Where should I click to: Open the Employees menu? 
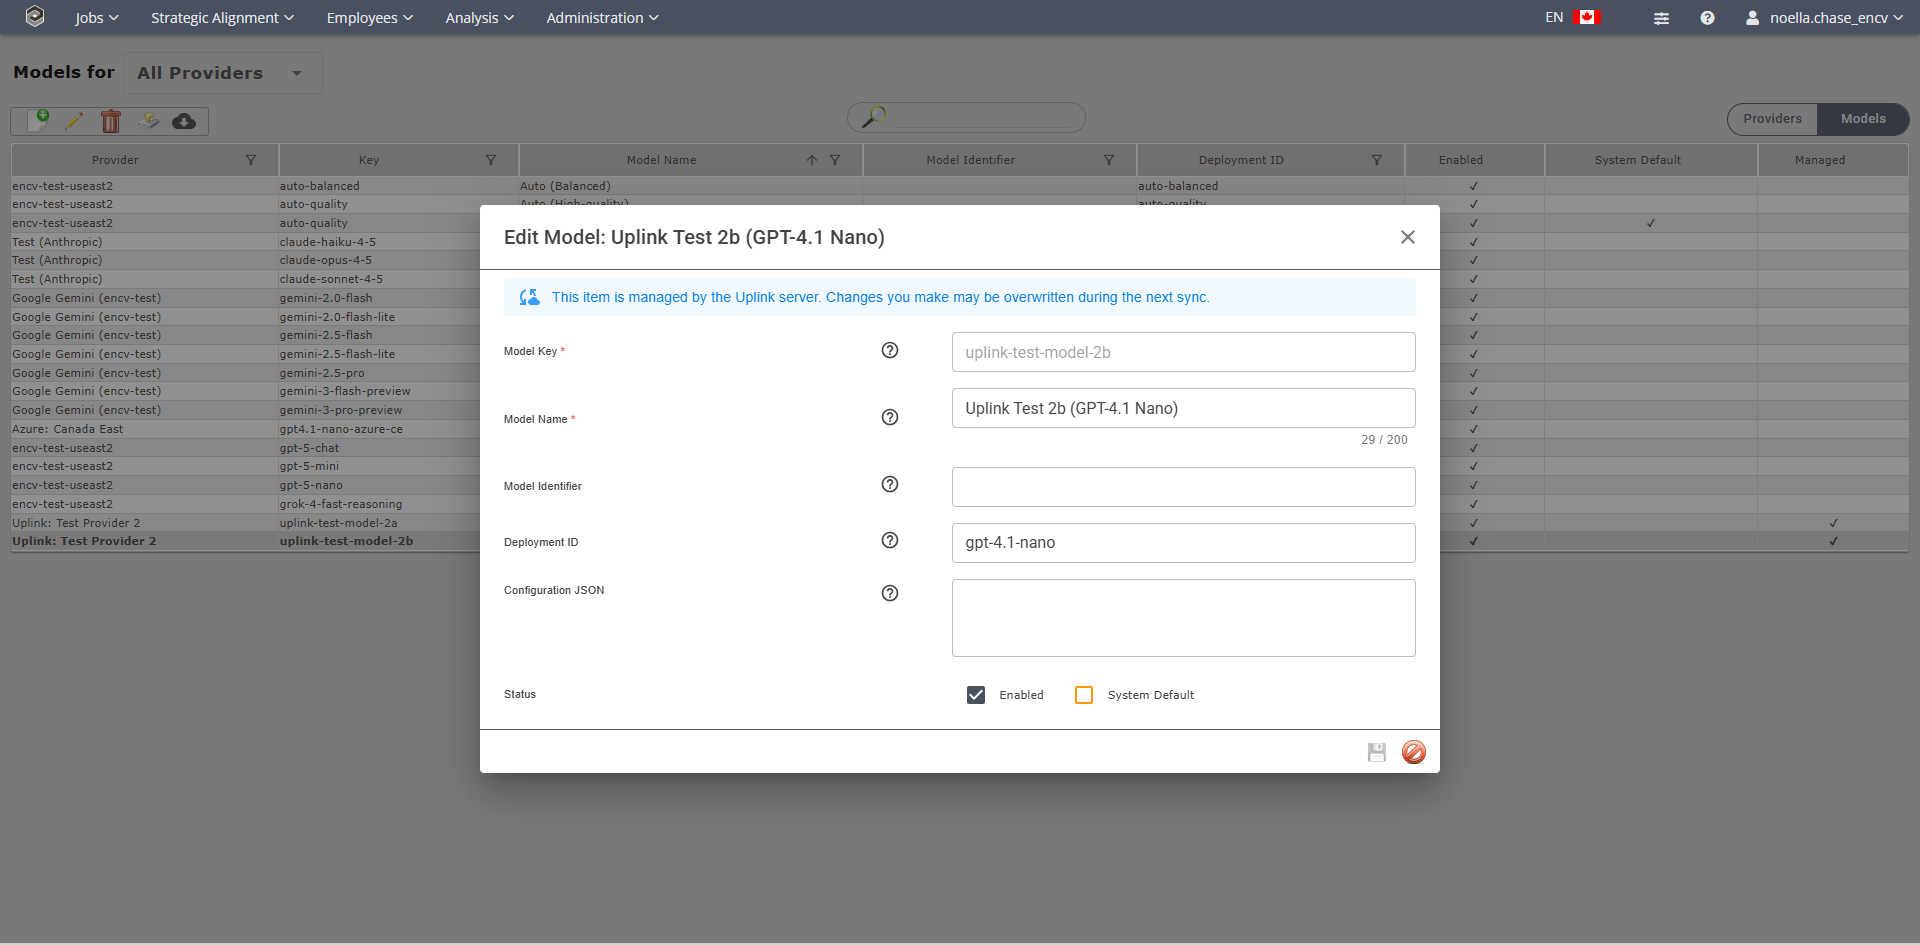click(369, 18)
